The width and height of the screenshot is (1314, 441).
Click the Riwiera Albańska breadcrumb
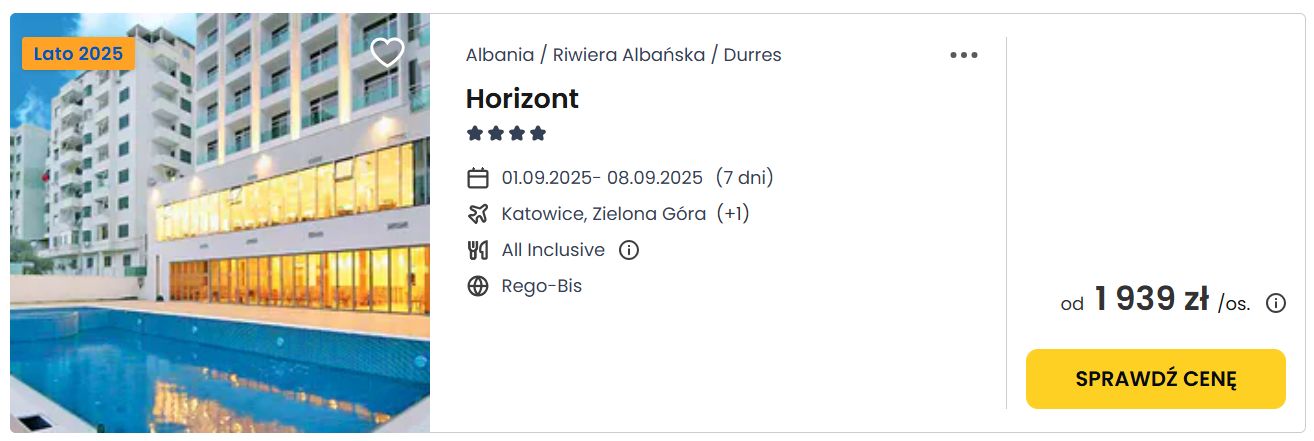(x=629, y=55)
